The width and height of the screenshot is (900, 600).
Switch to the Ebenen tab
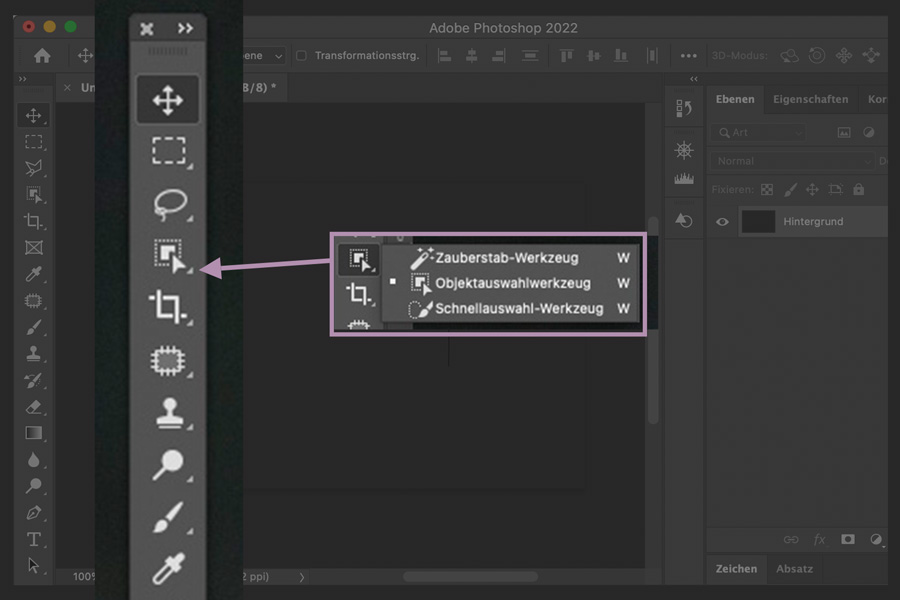(735, 99)
